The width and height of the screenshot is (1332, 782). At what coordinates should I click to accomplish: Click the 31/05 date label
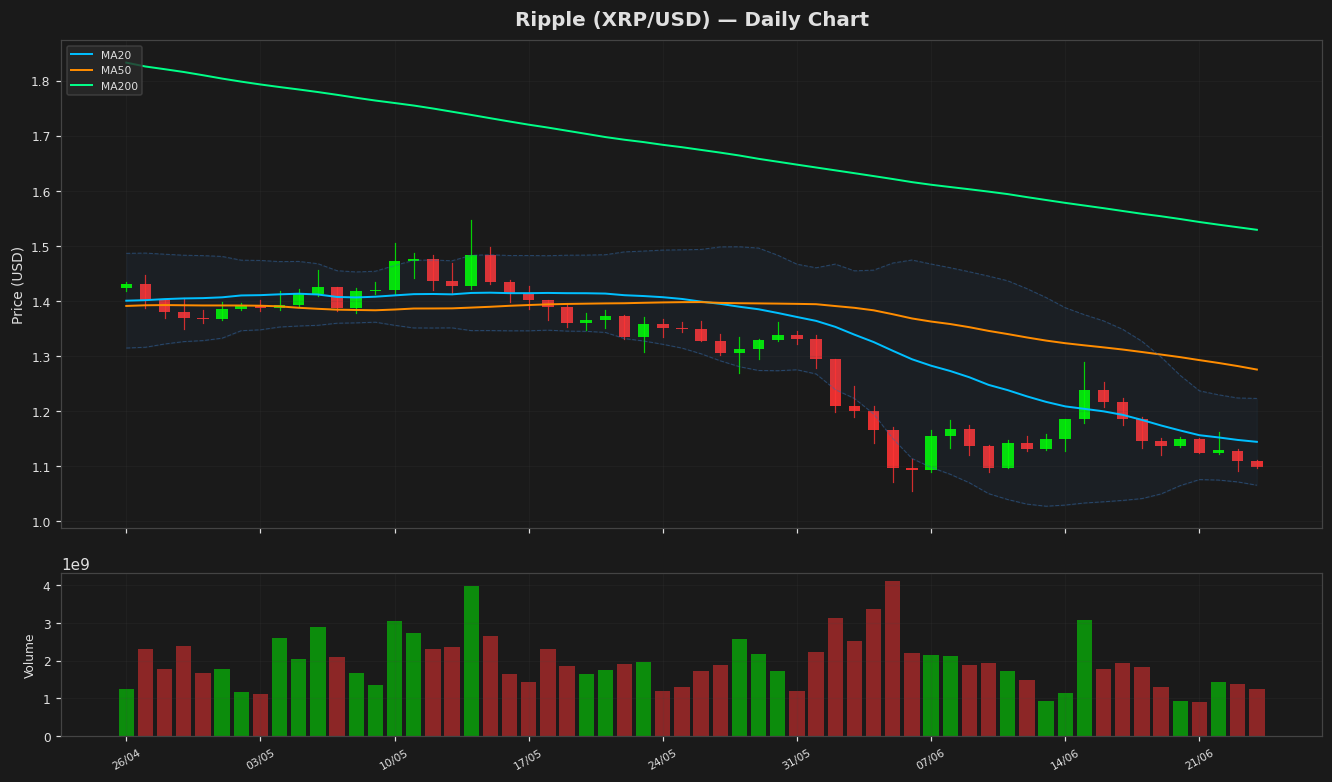[796, 759]
